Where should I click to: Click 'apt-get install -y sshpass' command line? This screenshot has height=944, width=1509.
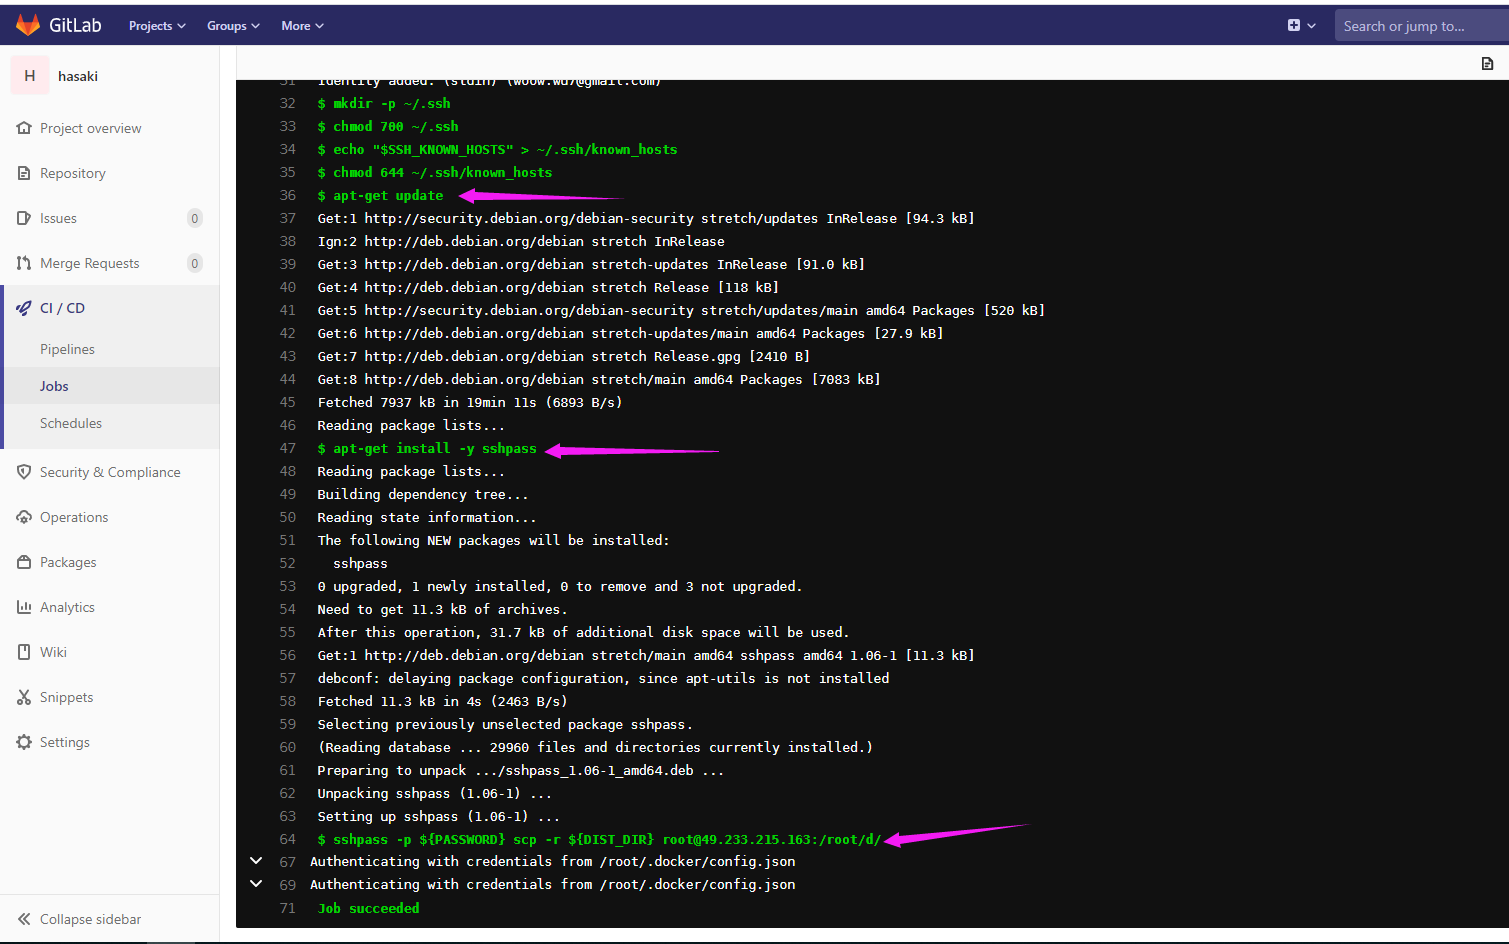pos(427,448)
